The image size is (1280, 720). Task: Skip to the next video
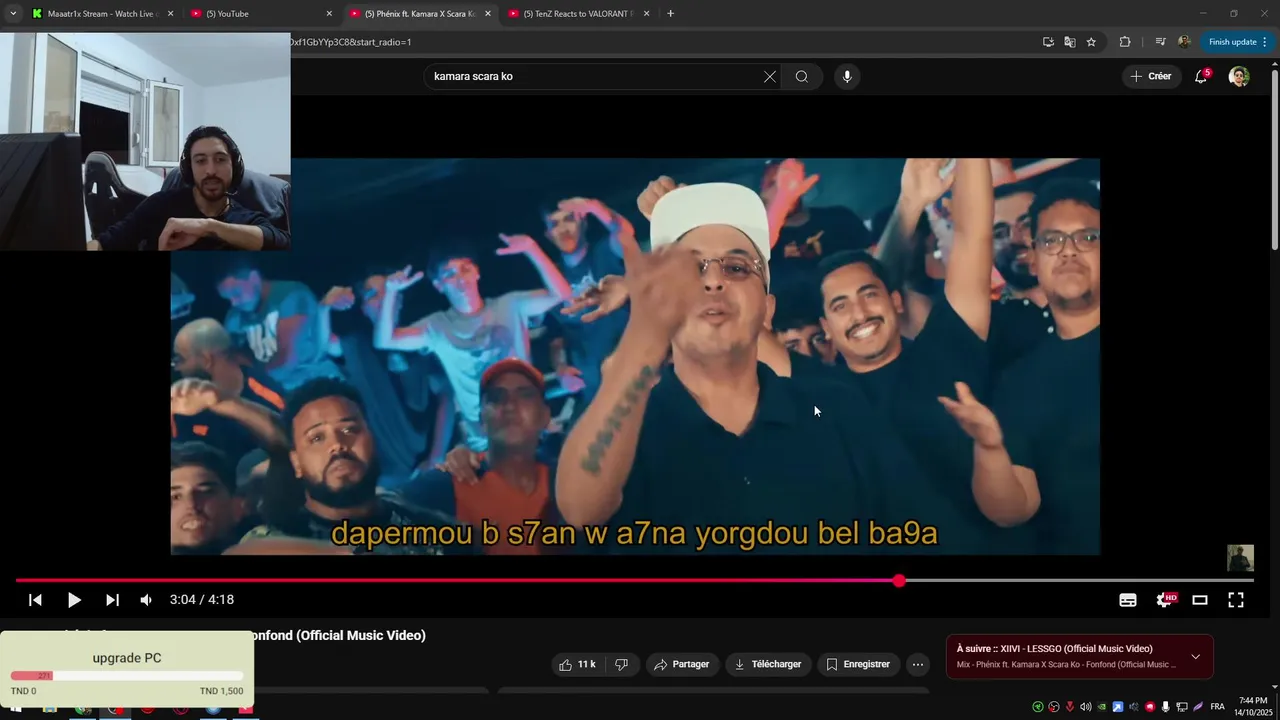[112, 600]
